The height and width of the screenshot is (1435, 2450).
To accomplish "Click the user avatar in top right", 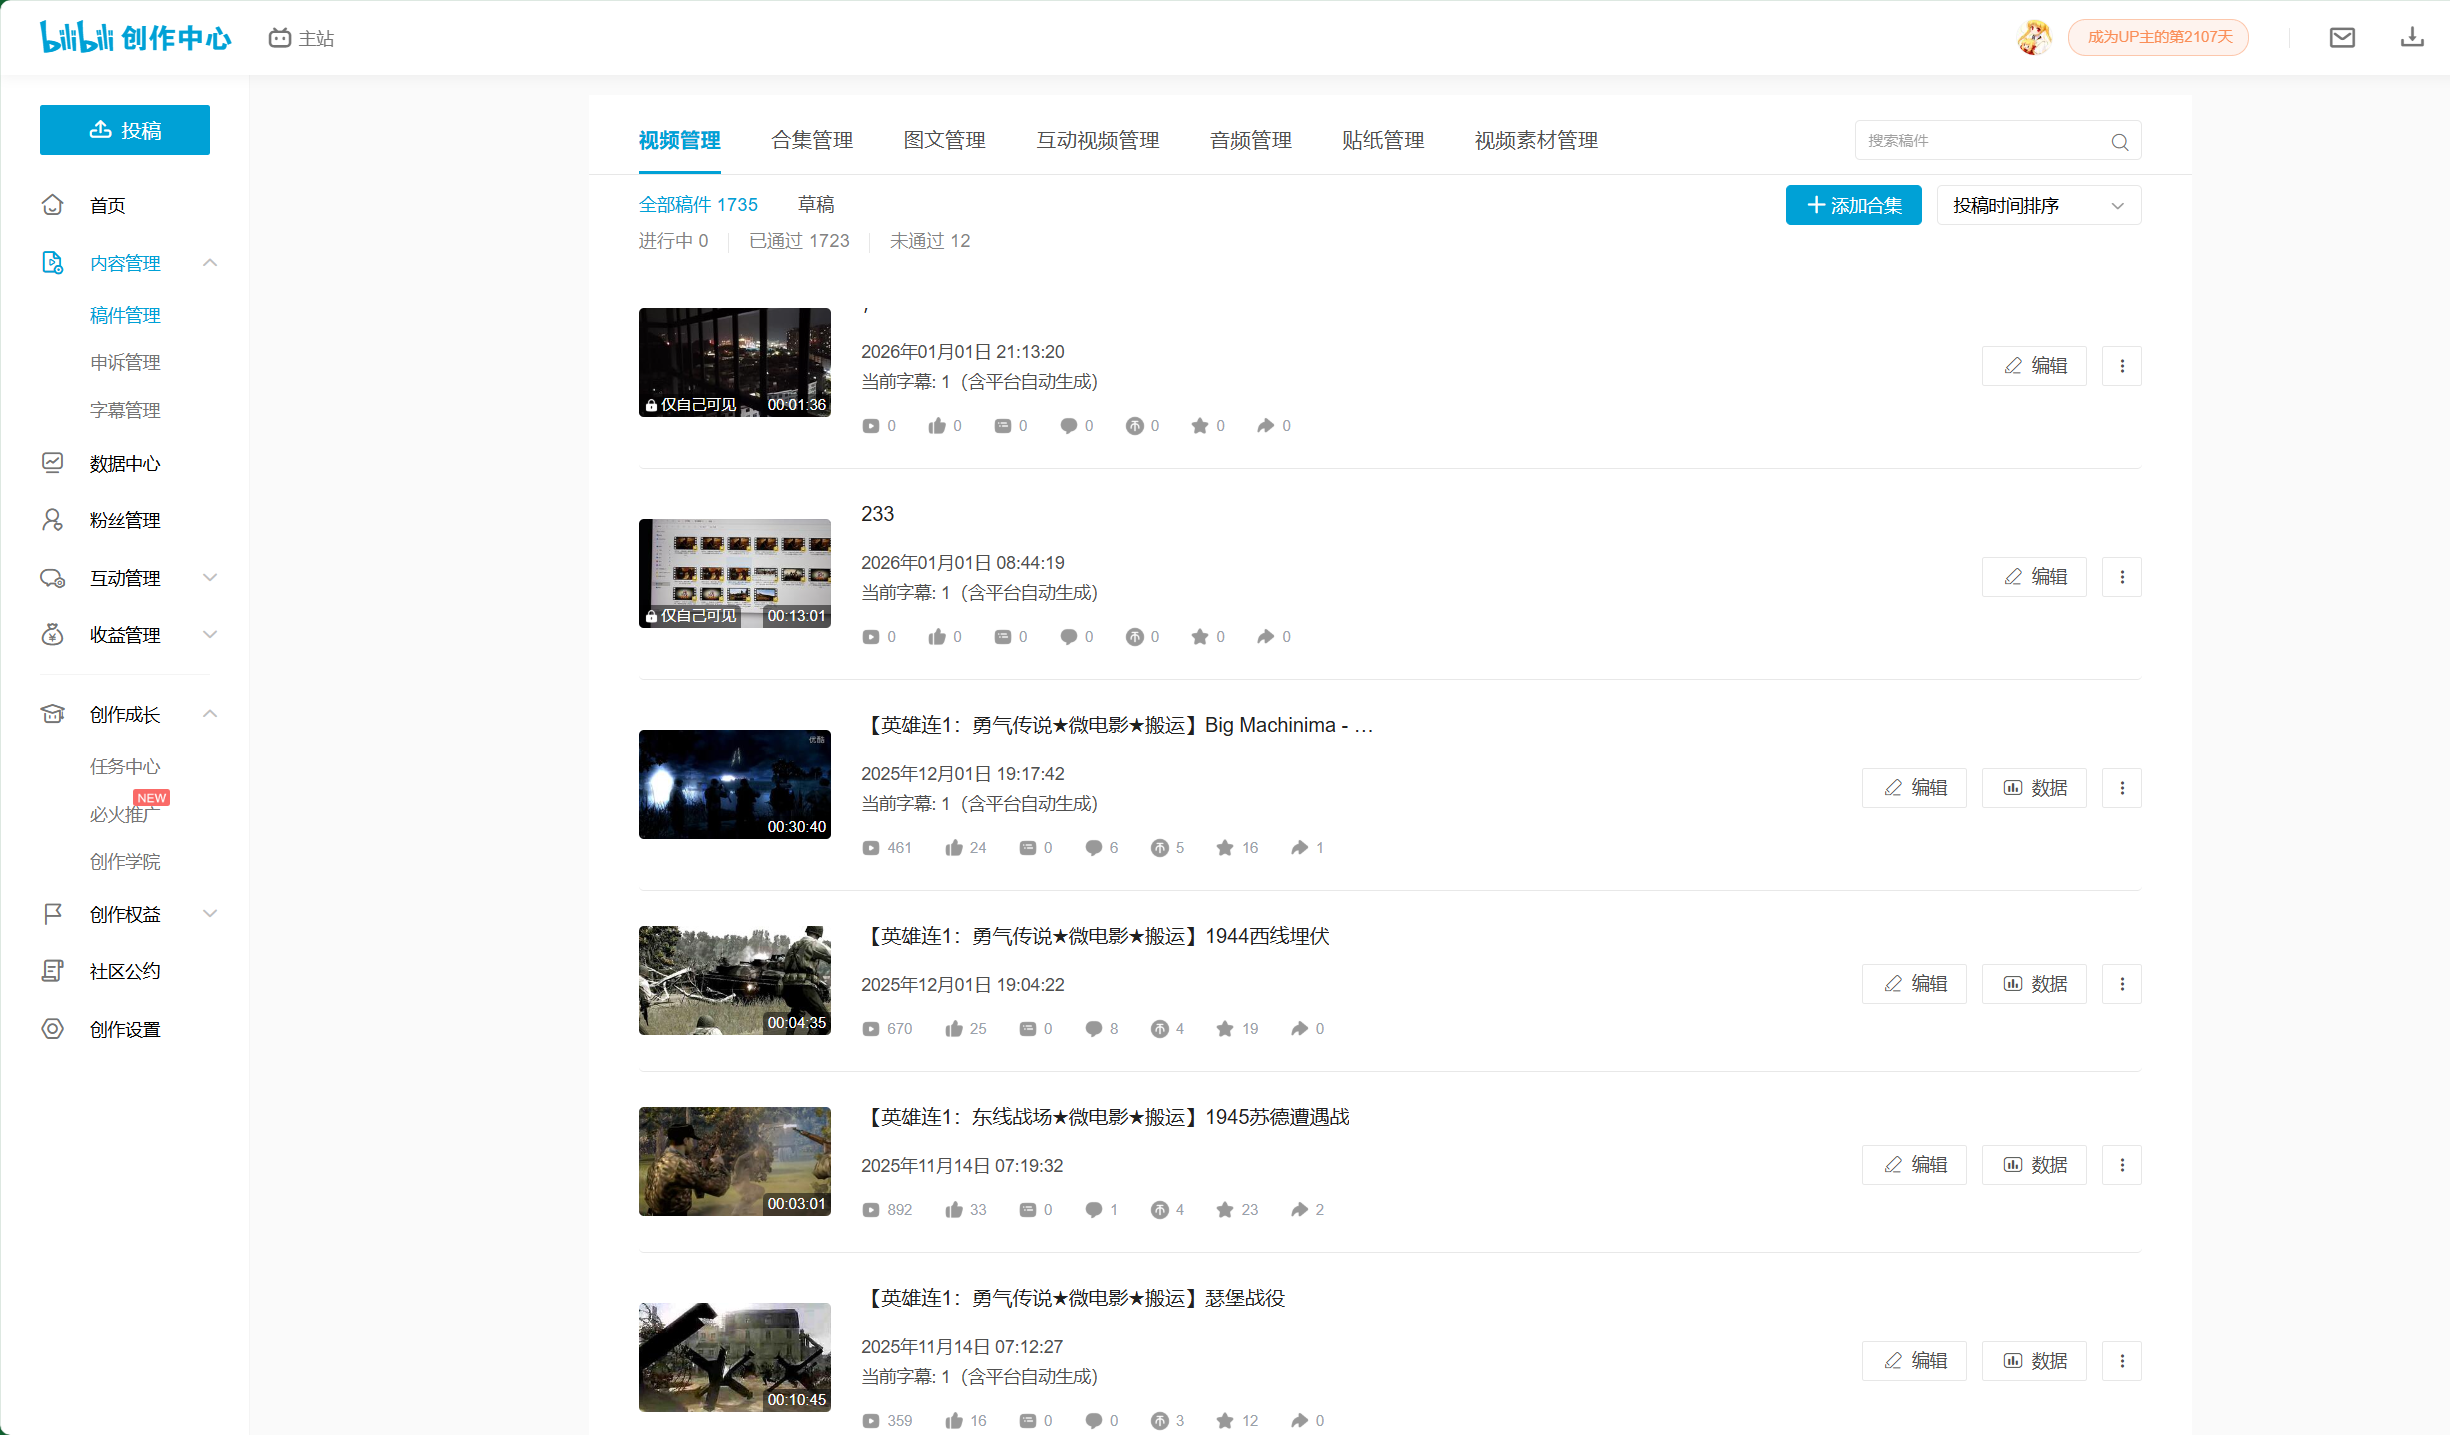I will tap(2035, 37).
